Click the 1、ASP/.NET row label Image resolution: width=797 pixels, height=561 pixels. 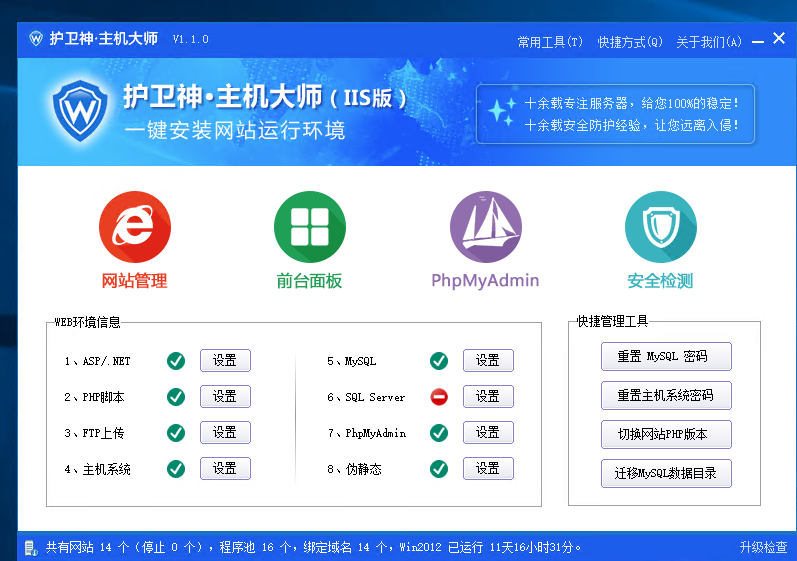pyautogui.click(x=97, y=361)
